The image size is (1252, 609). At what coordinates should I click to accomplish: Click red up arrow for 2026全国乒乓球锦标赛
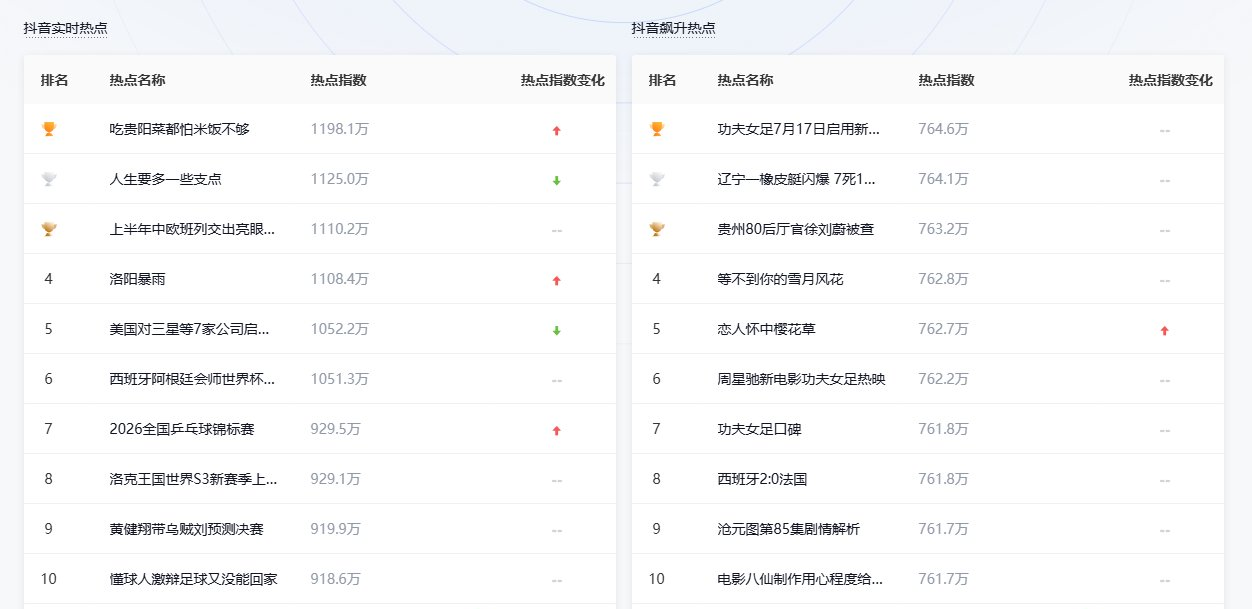coord(557,430)
